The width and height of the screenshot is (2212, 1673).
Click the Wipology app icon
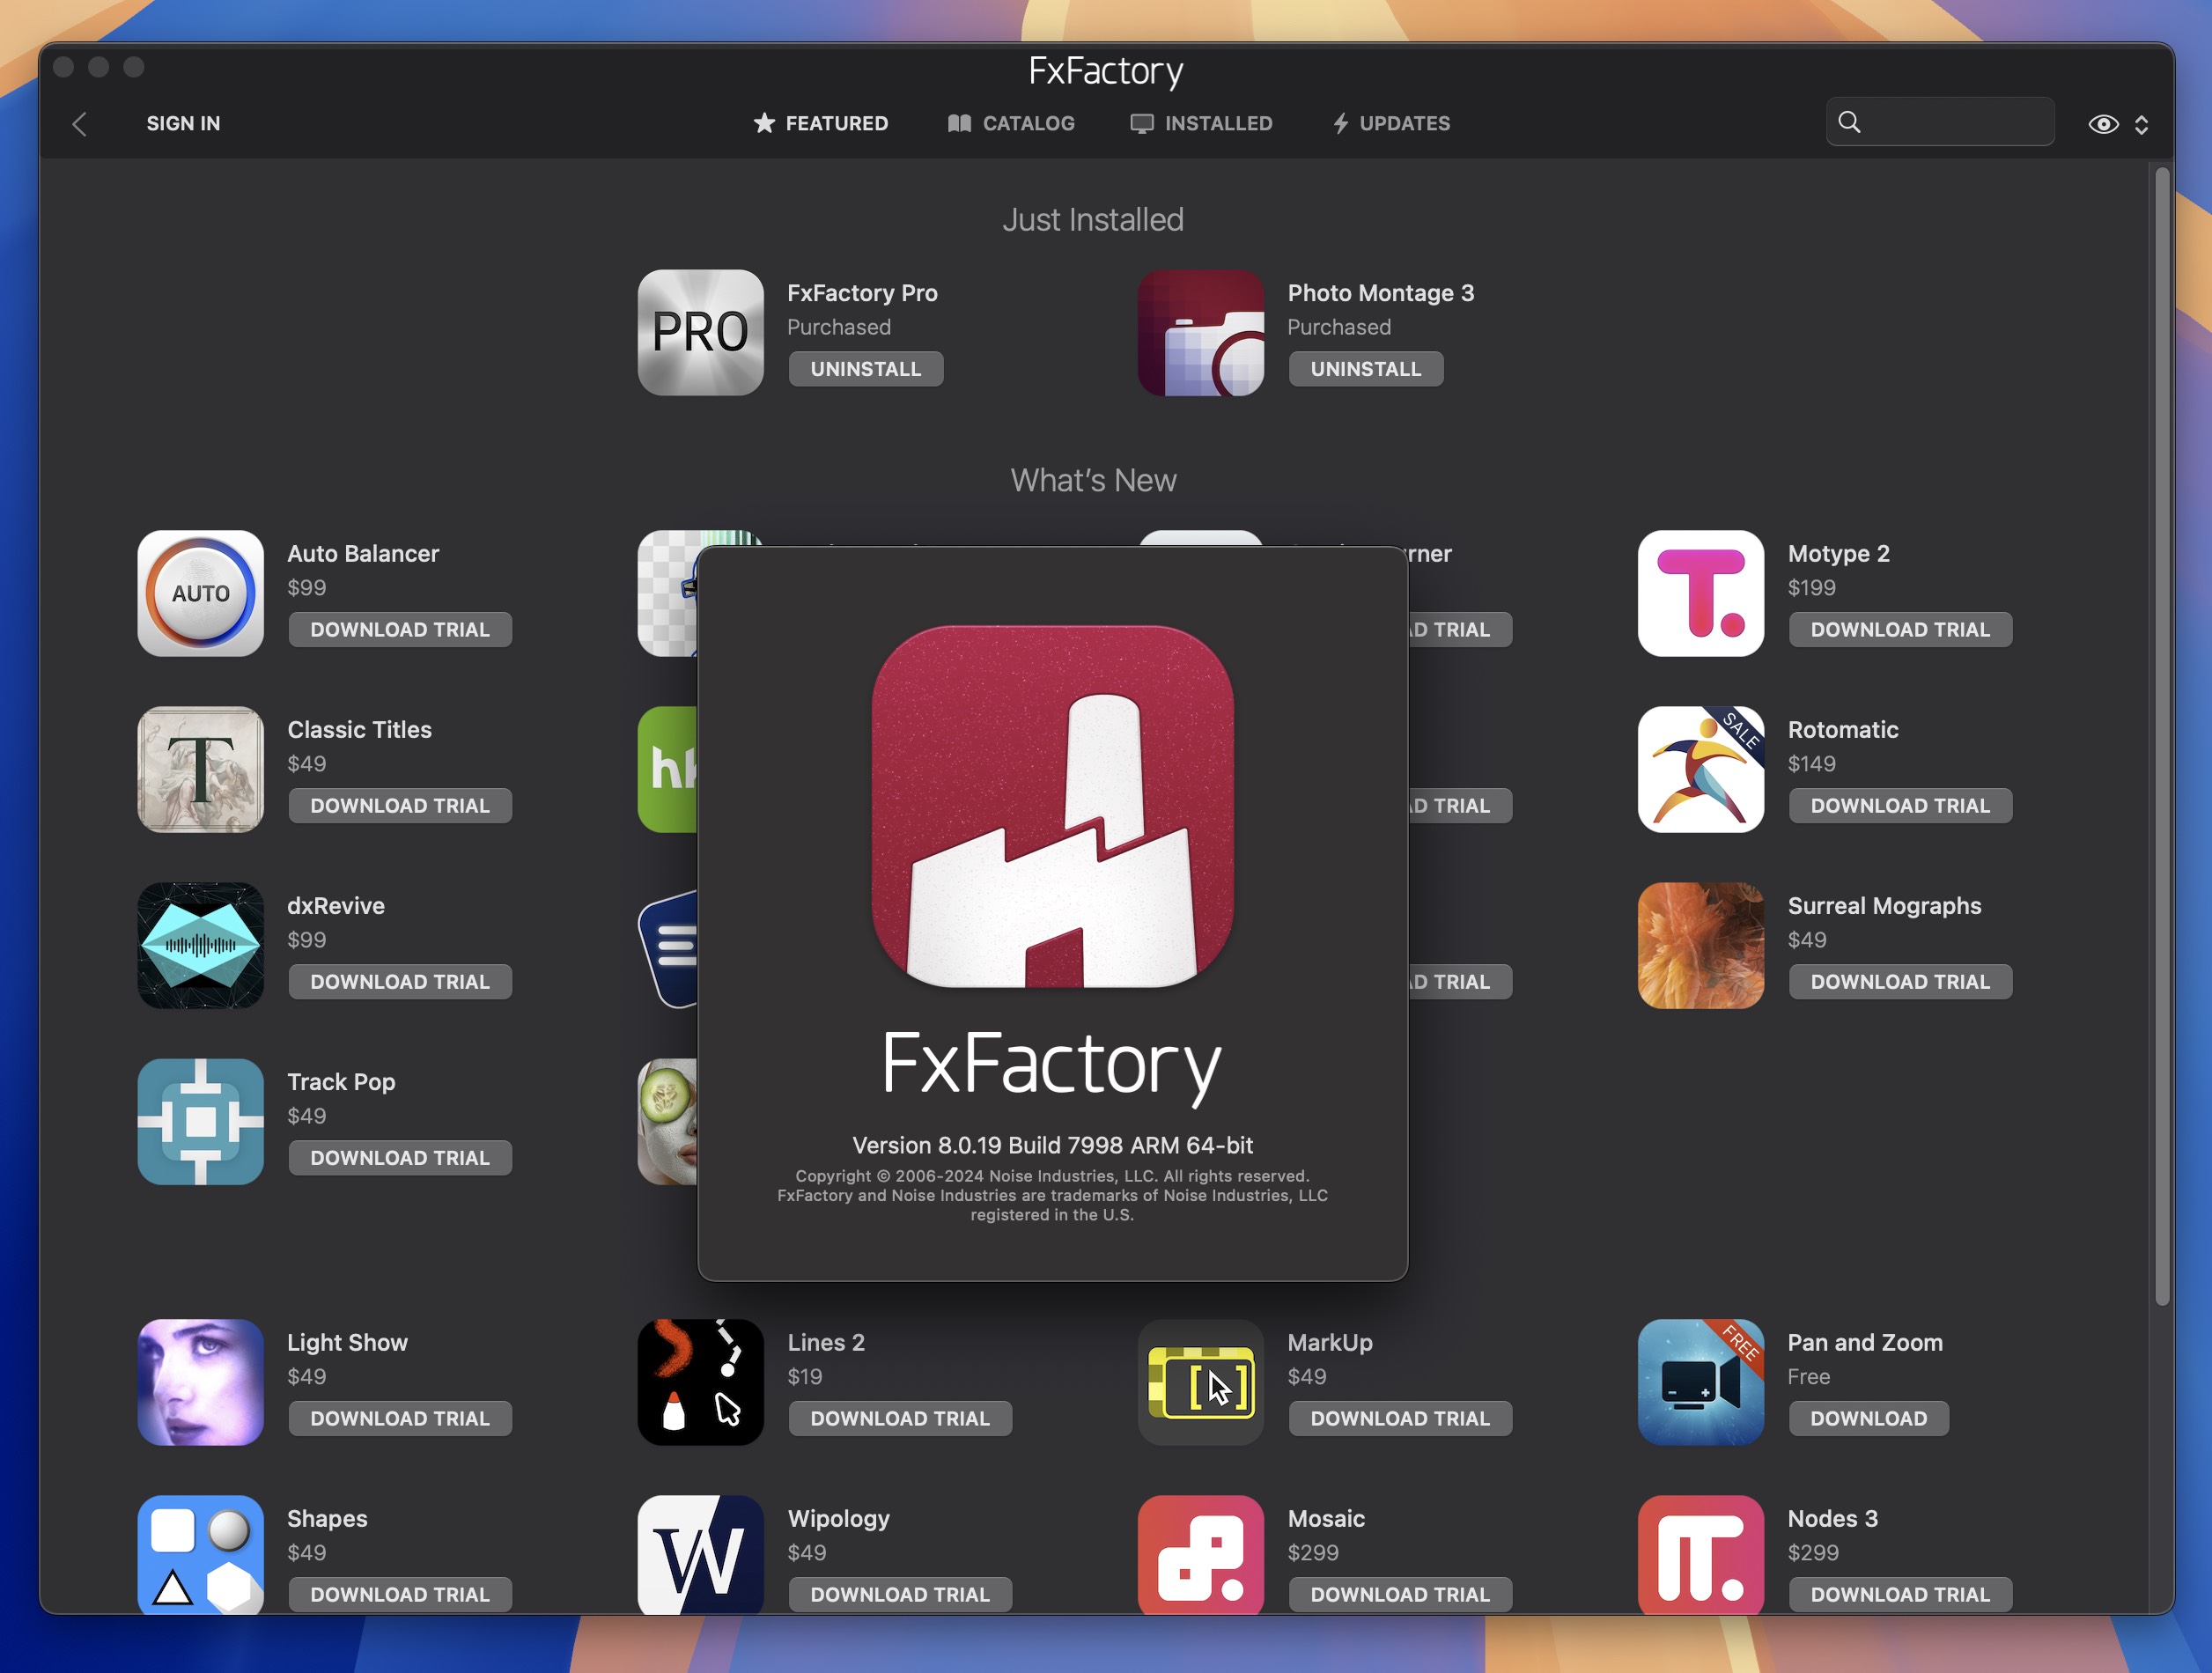[x=700, y=1554]
